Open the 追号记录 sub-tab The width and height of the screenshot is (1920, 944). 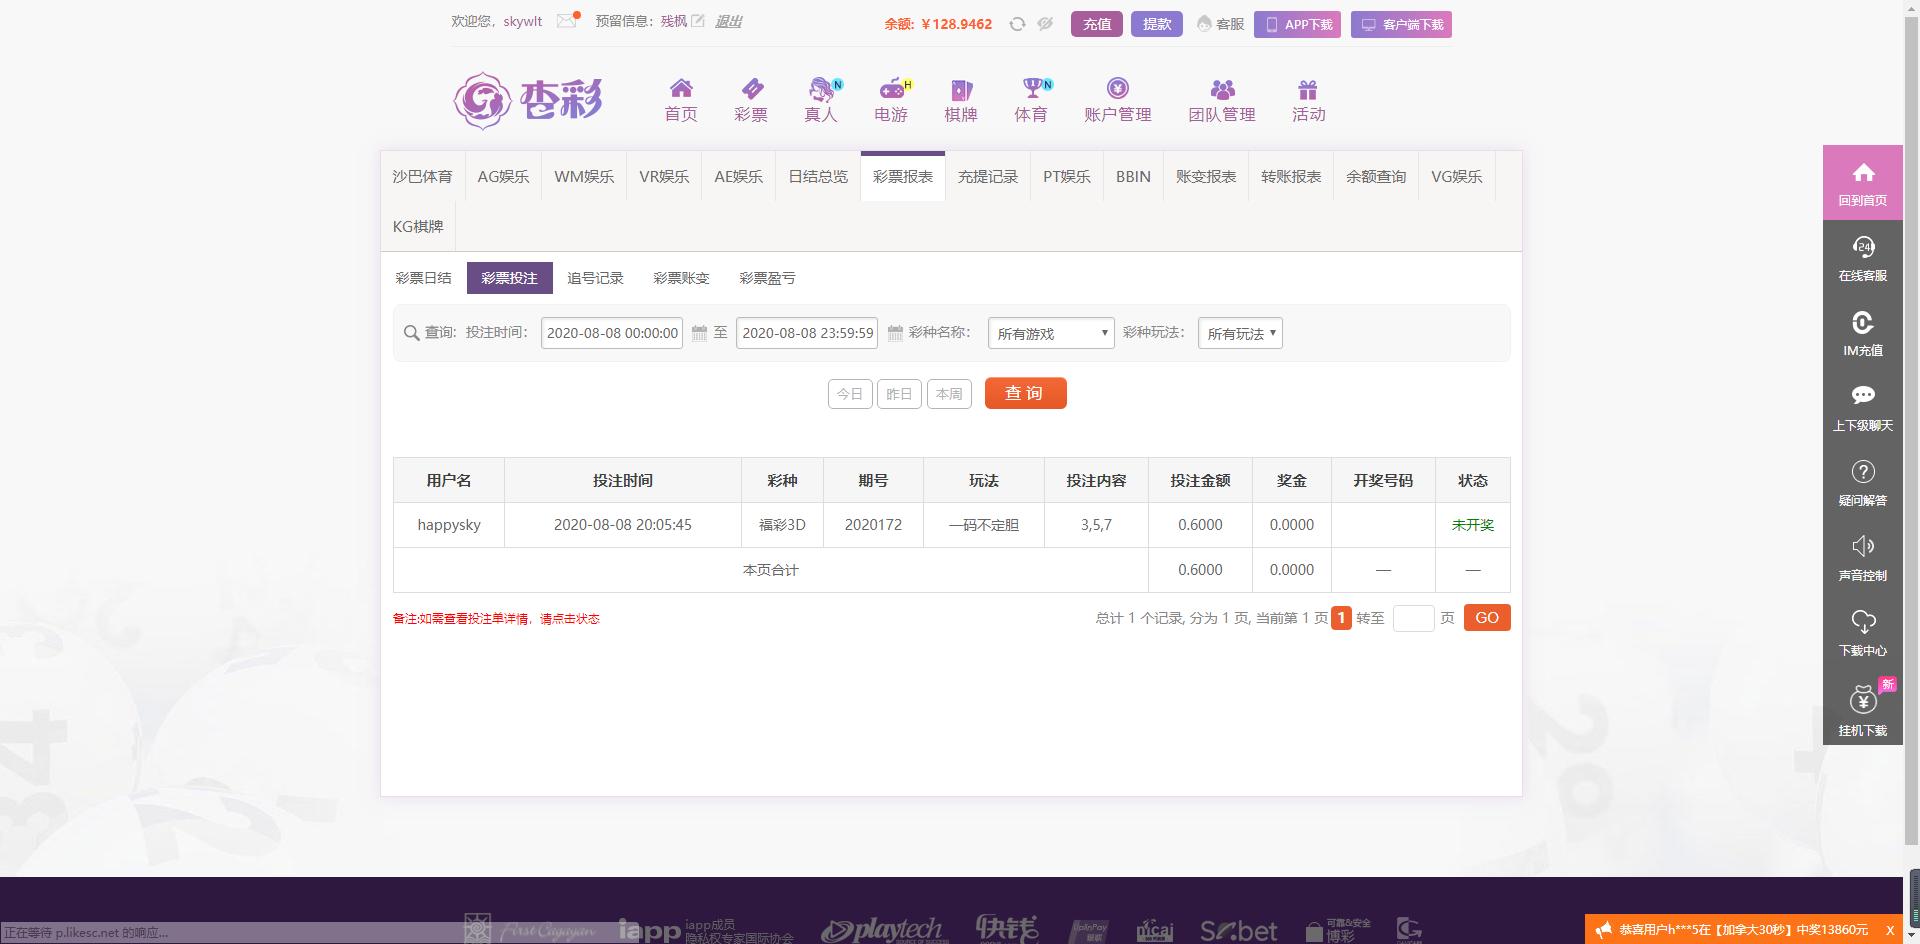point(596,278)
